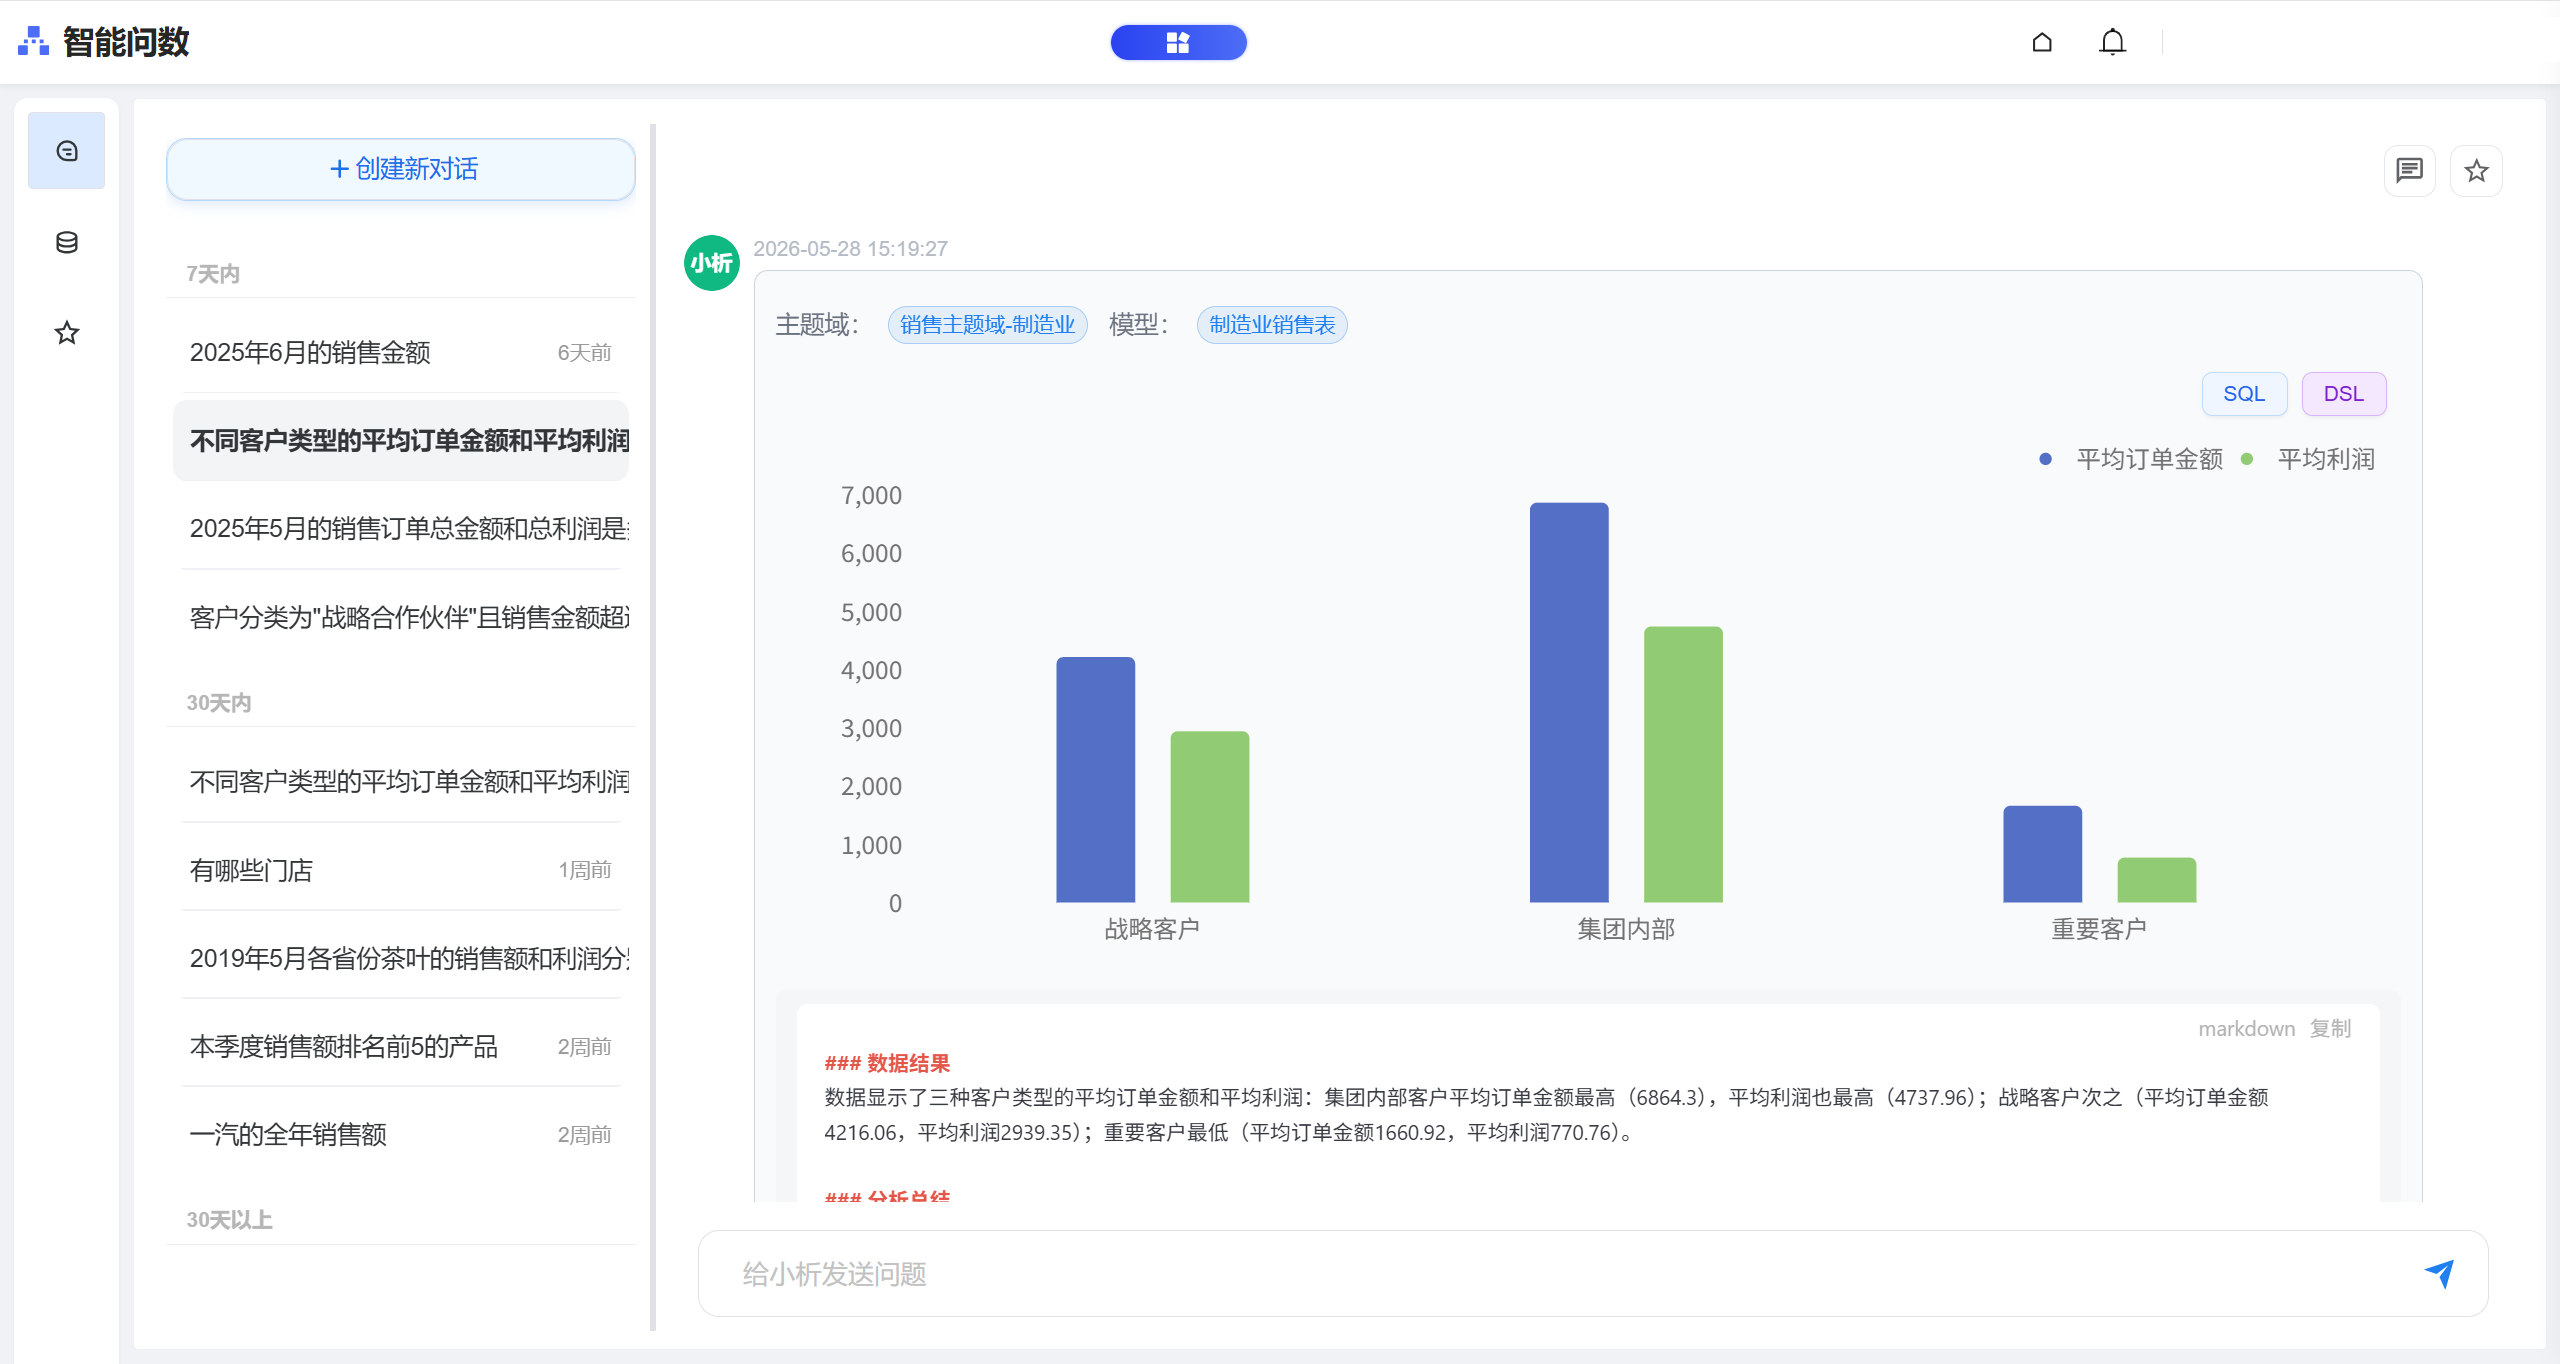Click the blue grid apps button
The height and width of the screenshot is (1364, 2560).
tap(1178, 42)
